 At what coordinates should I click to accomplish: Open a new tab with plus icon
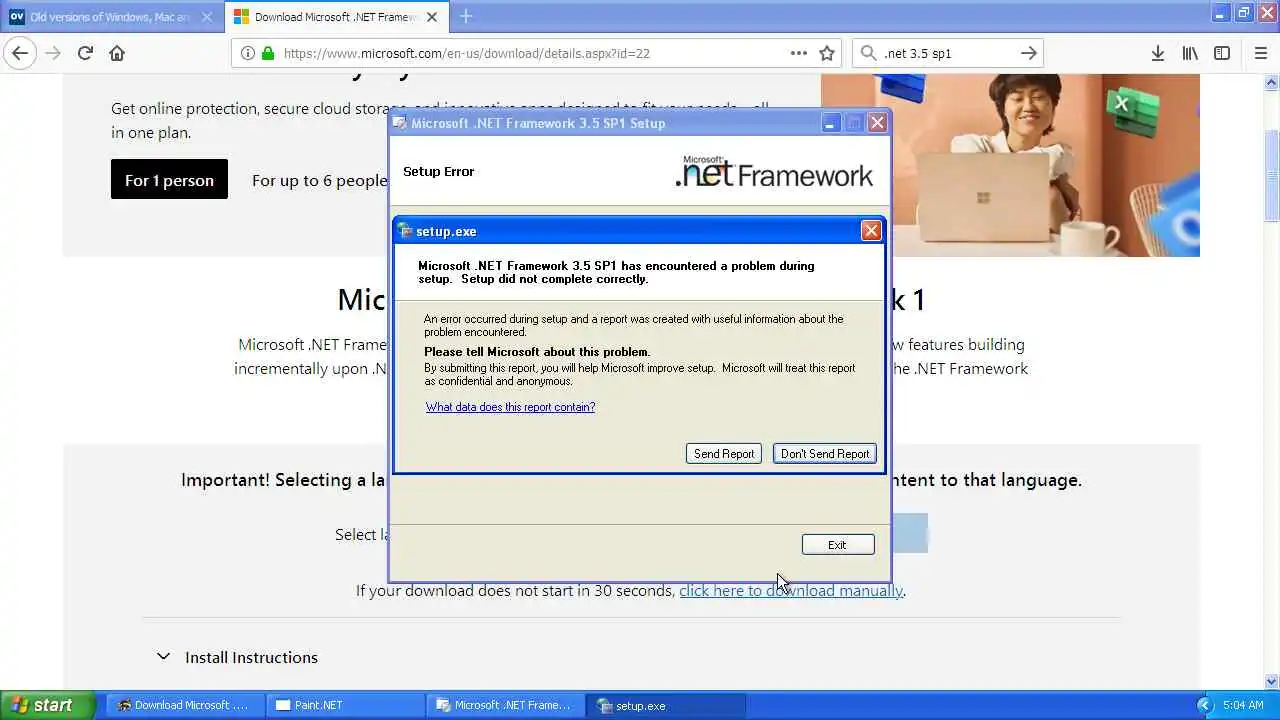pos(466,16)
